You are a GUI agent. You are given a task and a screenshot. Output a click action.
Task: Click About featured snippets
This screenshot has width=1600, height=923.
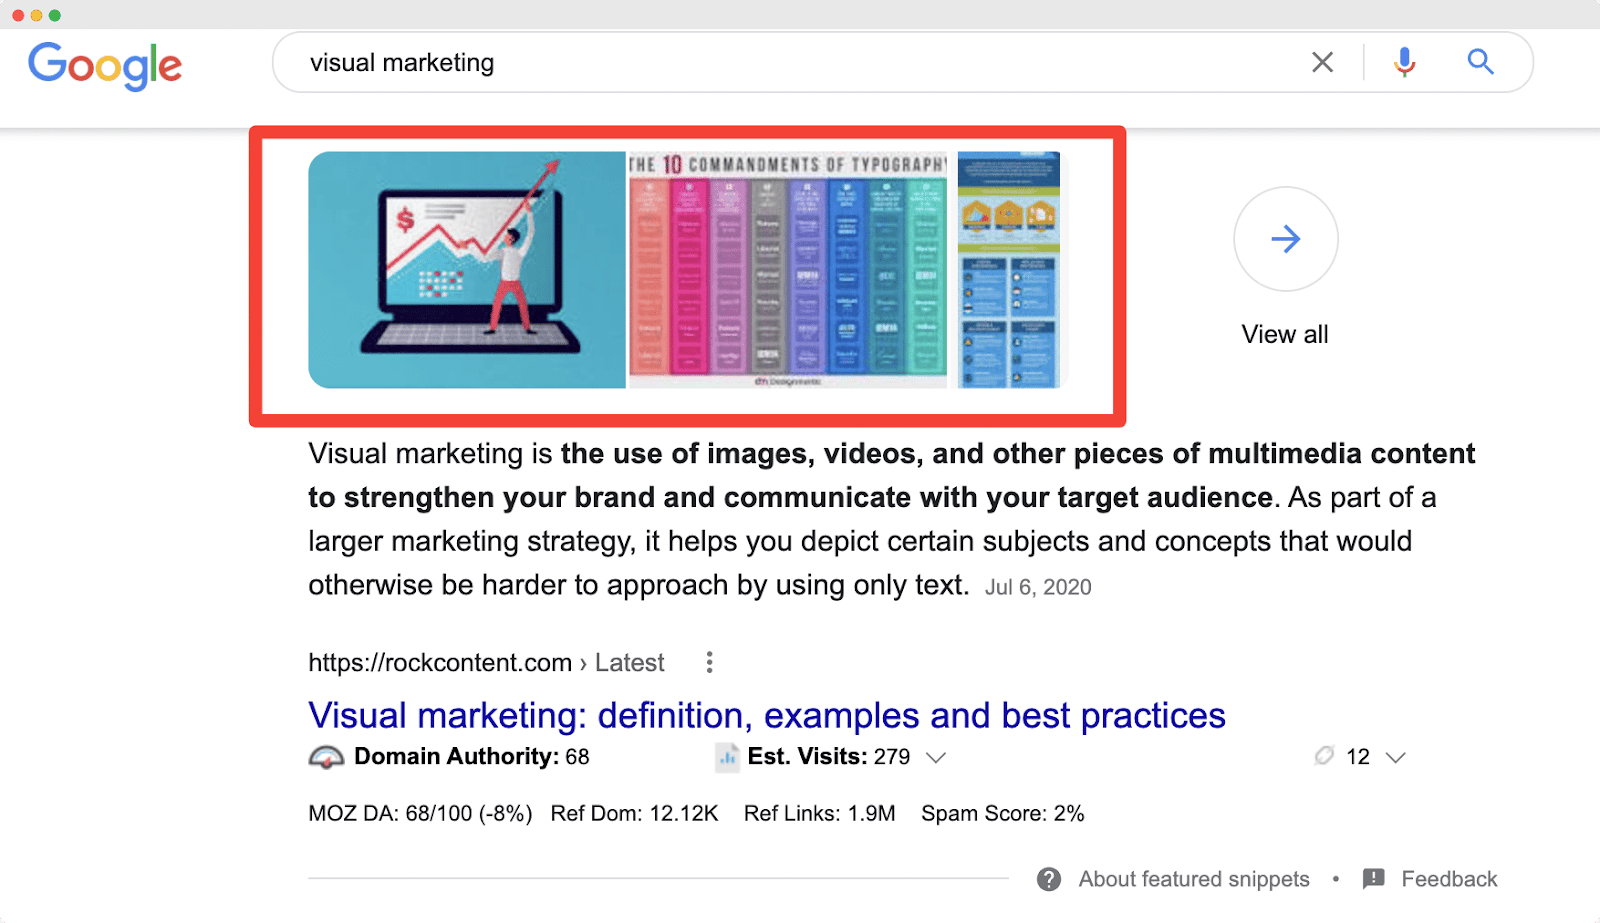coord(1193,879)
